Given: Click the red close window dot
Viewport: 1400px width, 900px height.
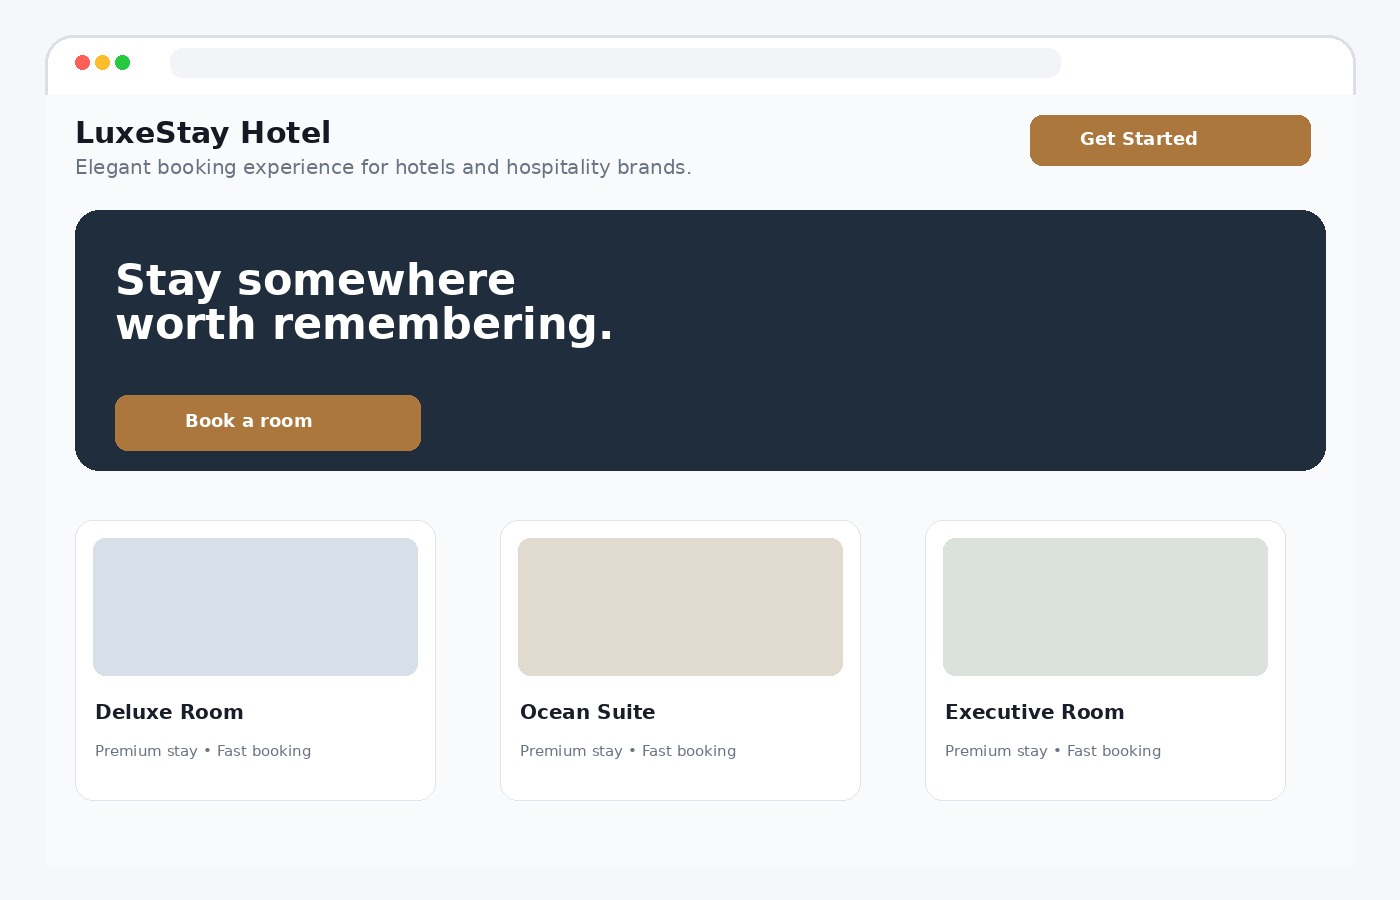Looking at the screenshot, I should pyautogui.click(x=83, y=63).
